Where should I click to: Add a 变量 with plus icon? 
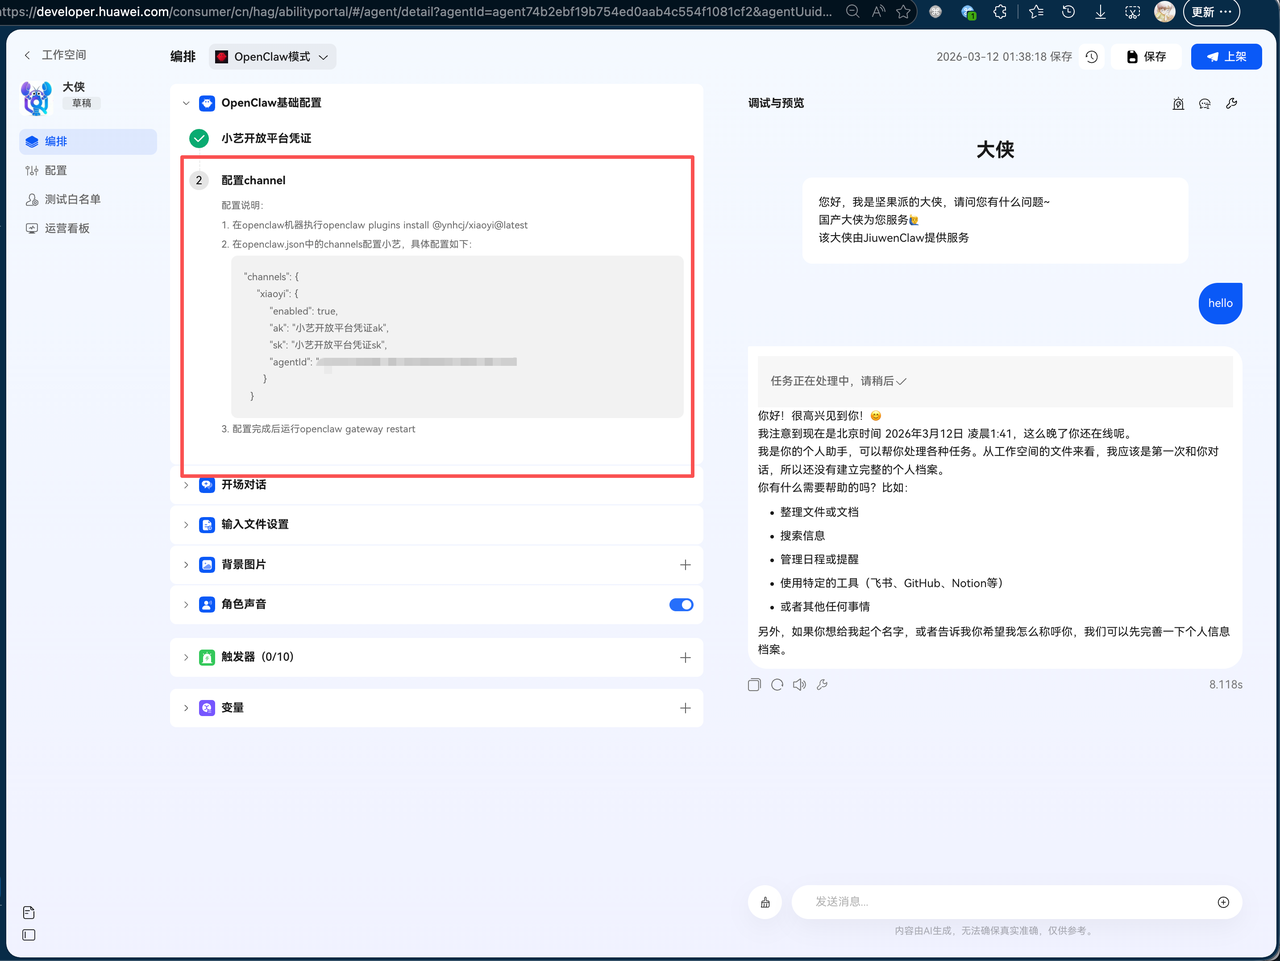tap(685, 708)
